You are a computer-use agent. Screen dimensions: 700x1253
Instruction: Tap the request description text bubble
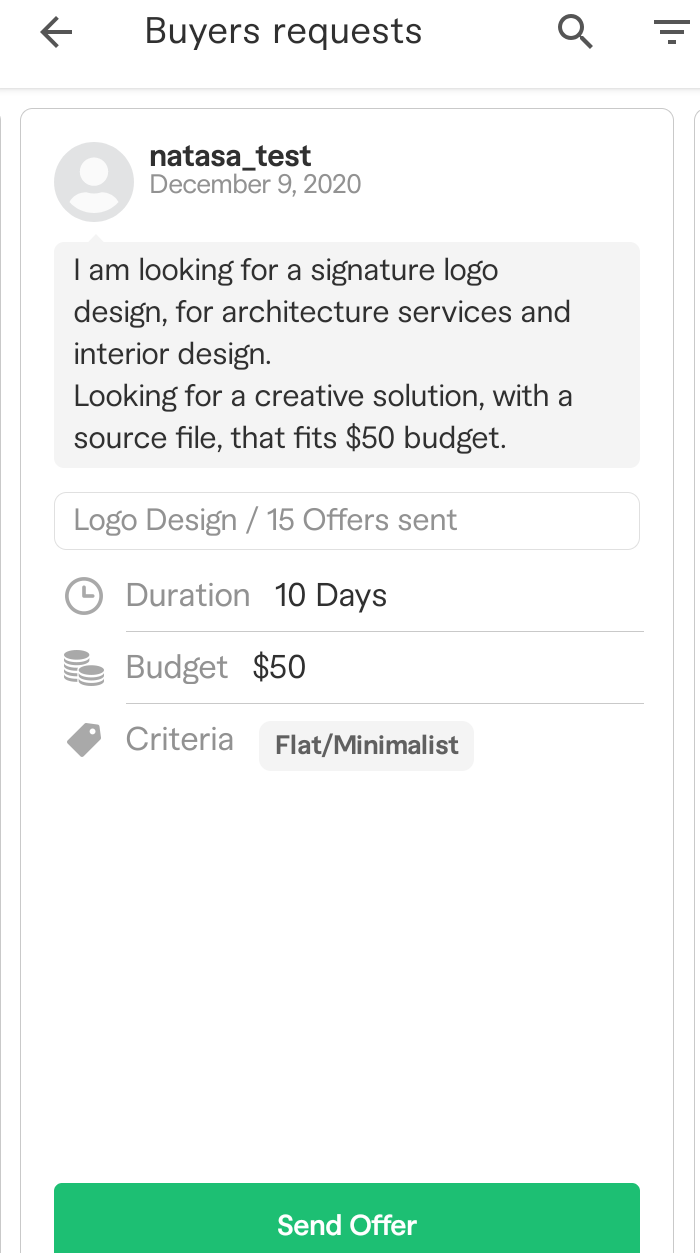tap(346, 354)
